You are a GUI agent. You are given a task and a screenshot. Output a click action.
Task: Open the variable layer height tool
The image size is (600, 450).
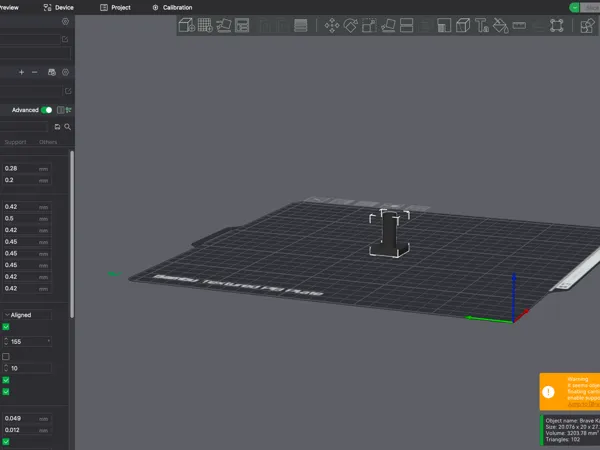[x=301, y=26]
